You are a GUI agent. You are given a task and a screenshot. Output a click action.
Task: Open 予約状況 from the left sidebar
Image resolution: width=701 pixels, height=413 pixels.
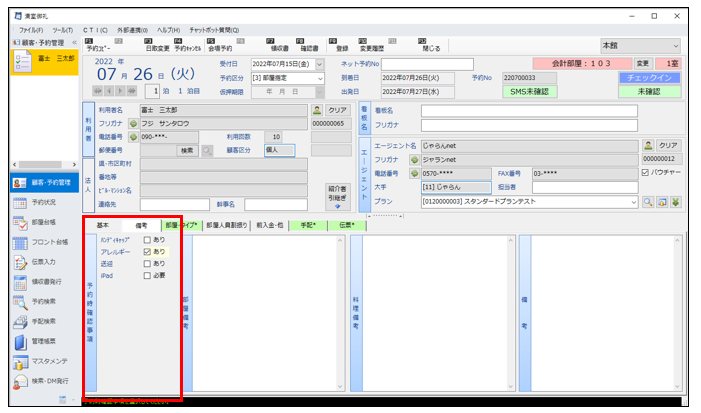43,201
